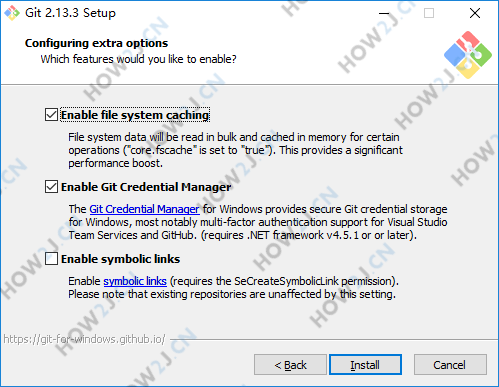
Task: Click the core.fscache description paragraph
Action: coord(235,150)
